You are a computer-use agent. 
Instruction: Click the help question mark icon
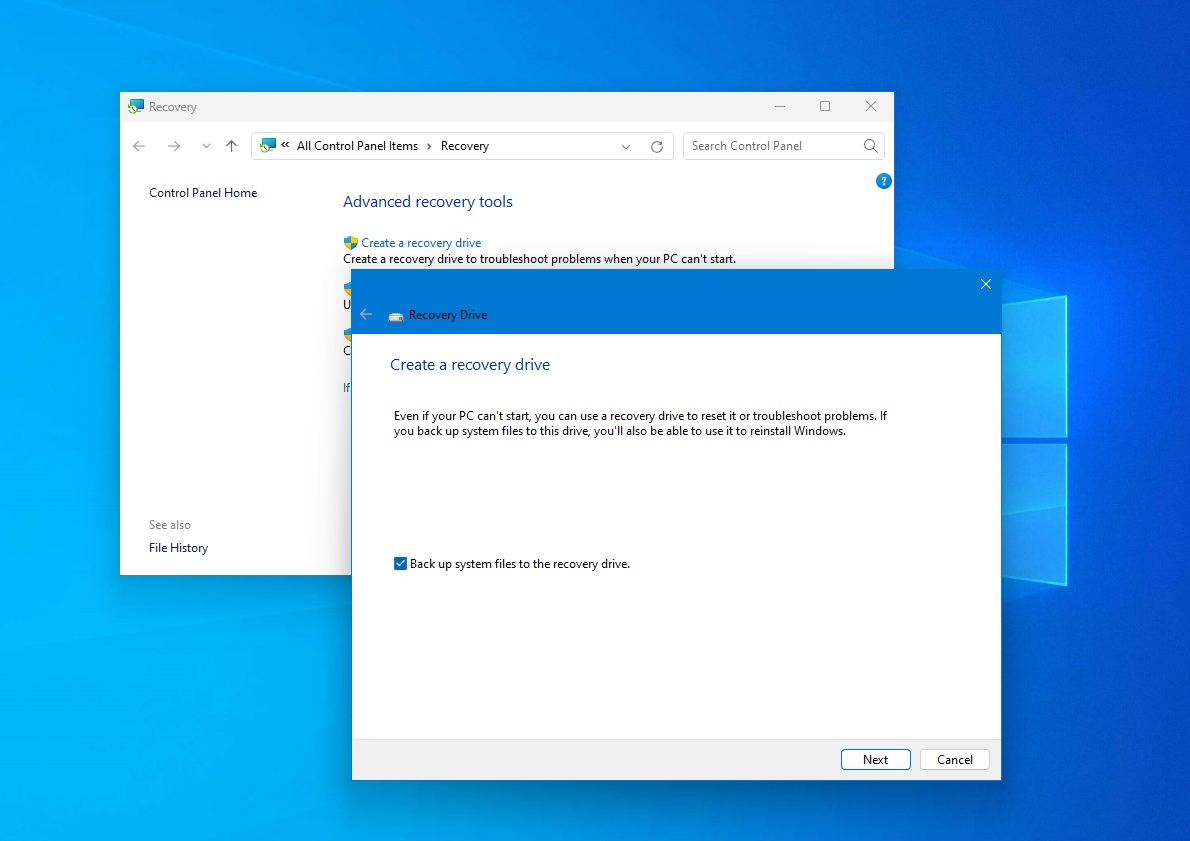(x=883, y=181)
